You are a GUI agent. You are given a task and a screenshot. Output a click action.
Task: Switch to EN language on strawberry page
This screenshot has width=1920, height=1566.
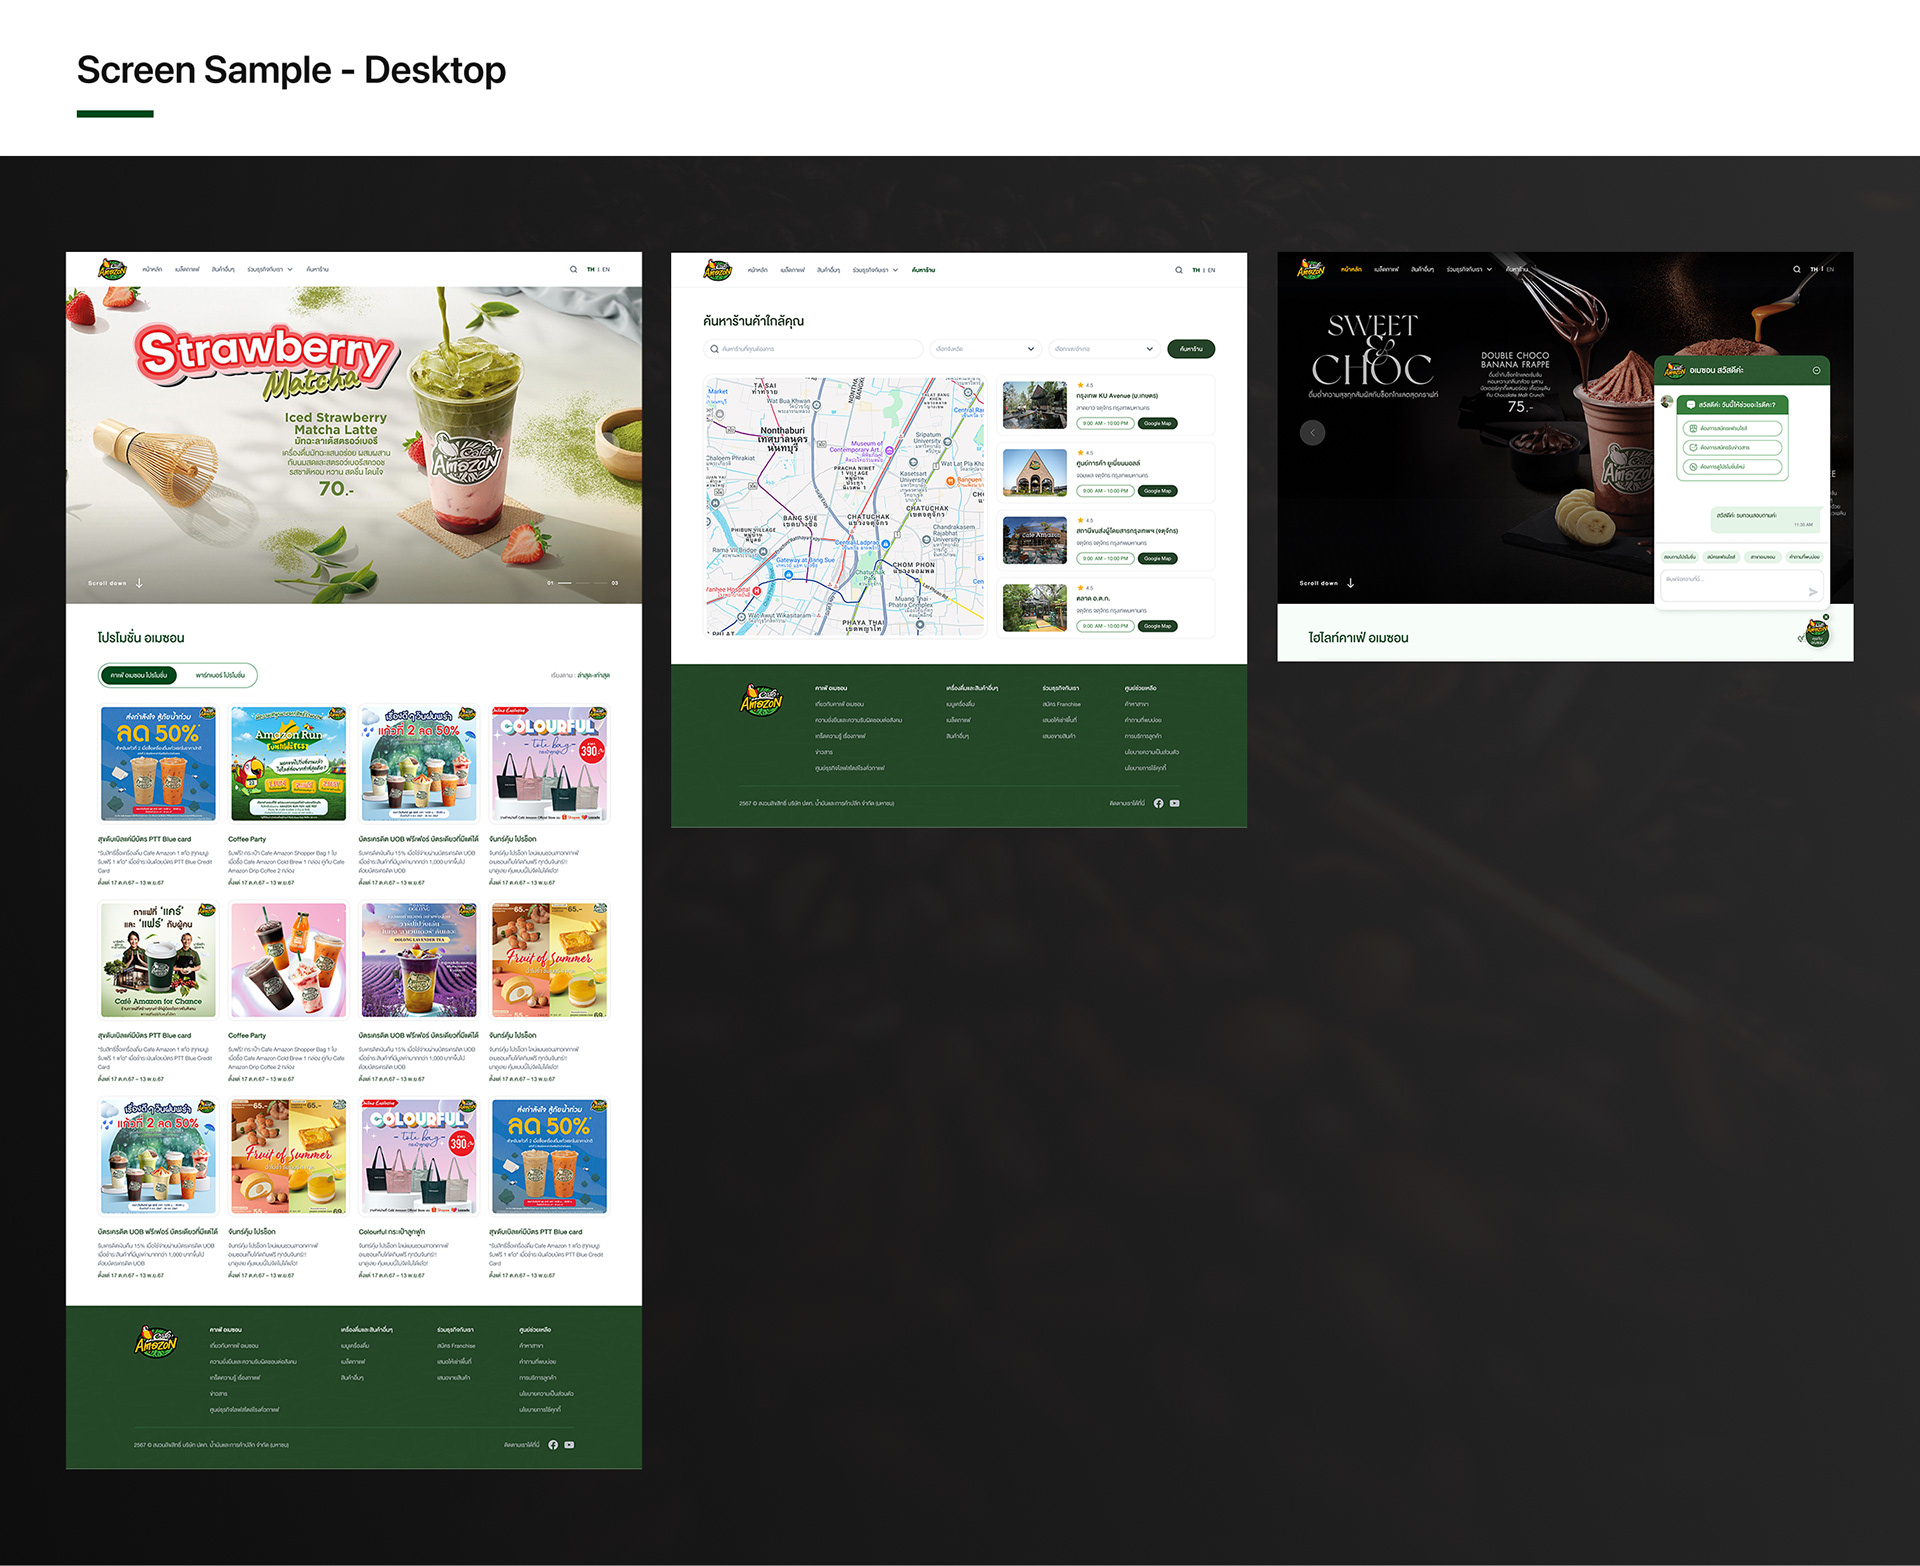606,270
